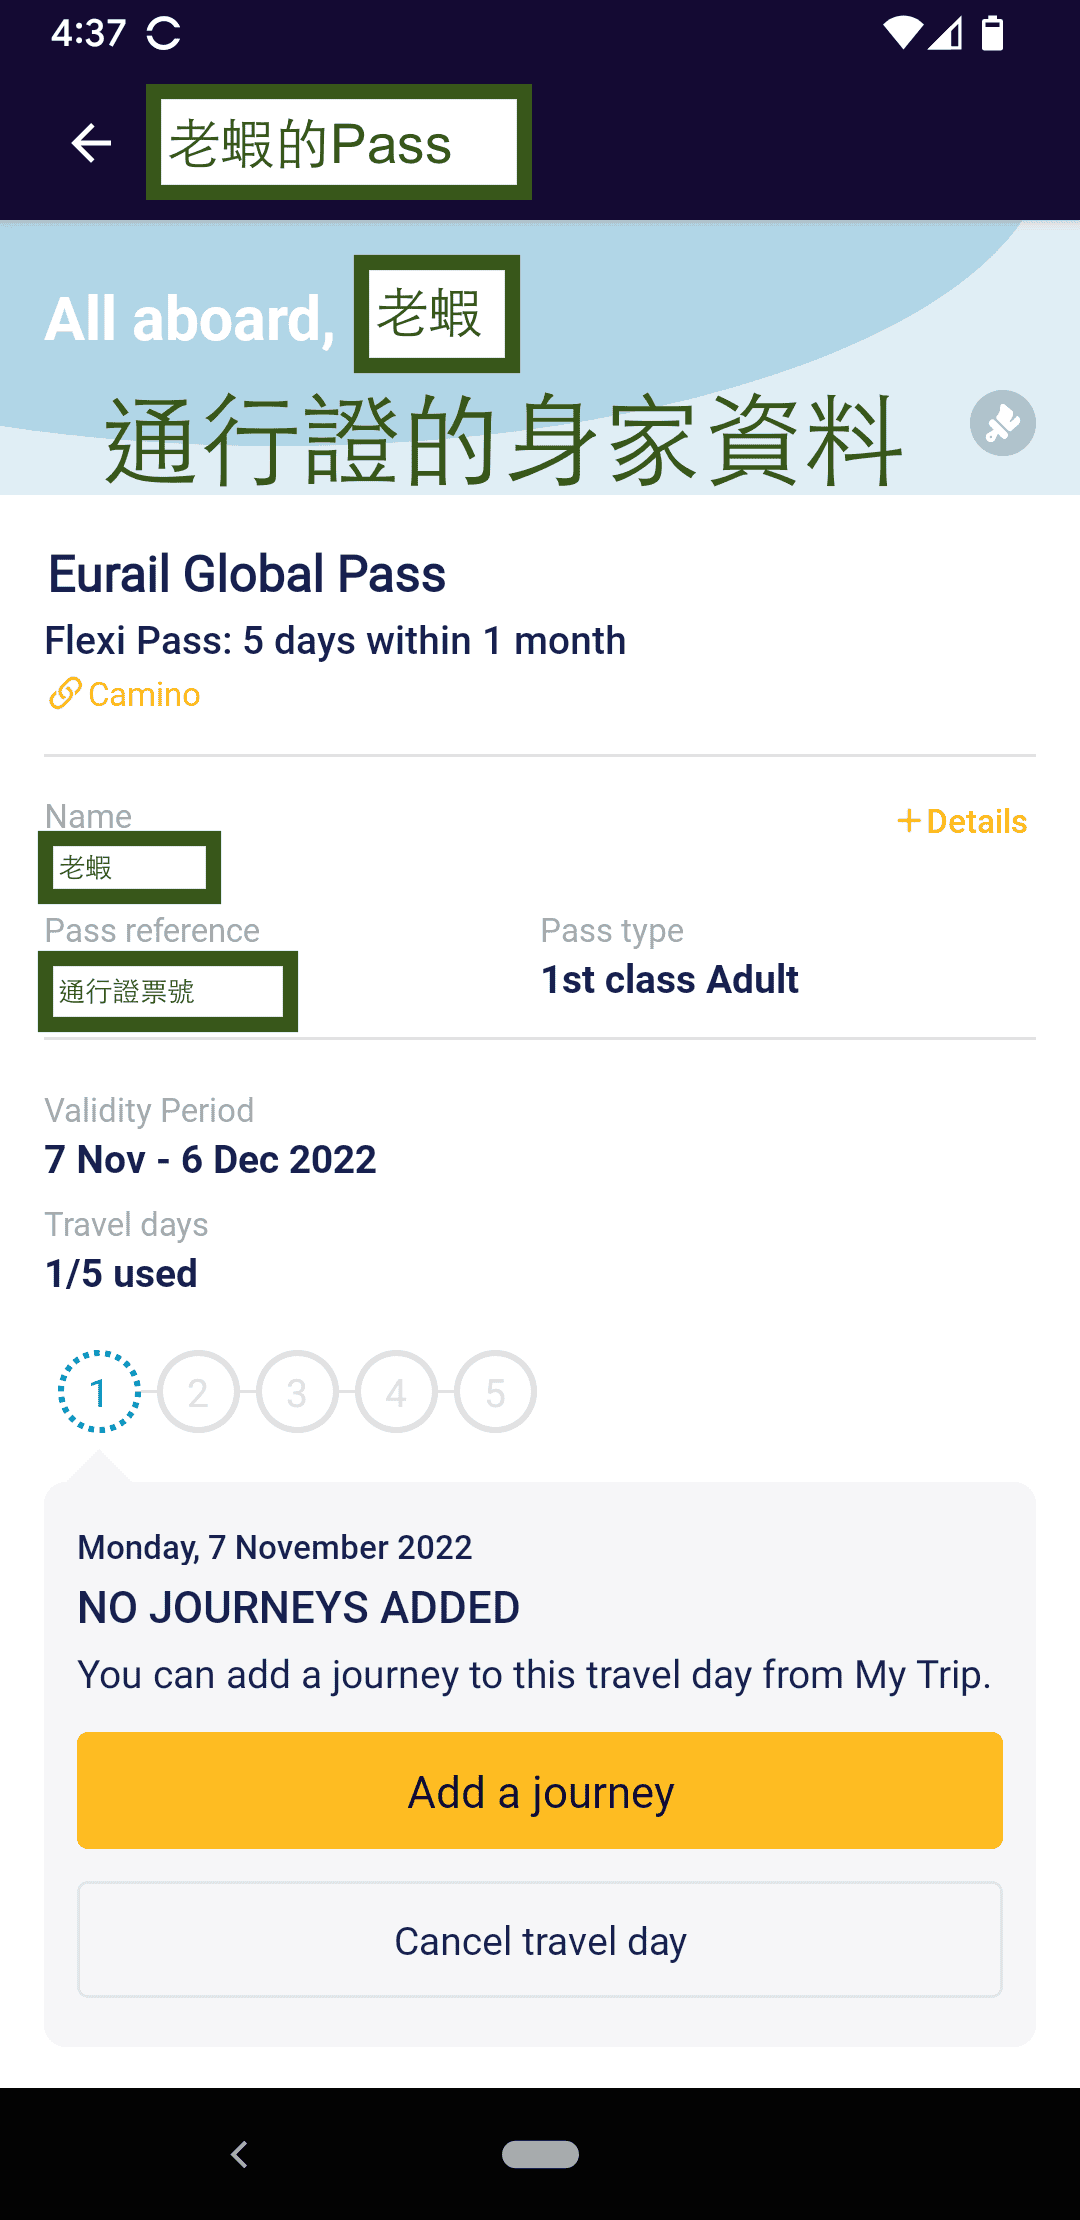Tap the Wi-Fi status icon

(902, 34)
